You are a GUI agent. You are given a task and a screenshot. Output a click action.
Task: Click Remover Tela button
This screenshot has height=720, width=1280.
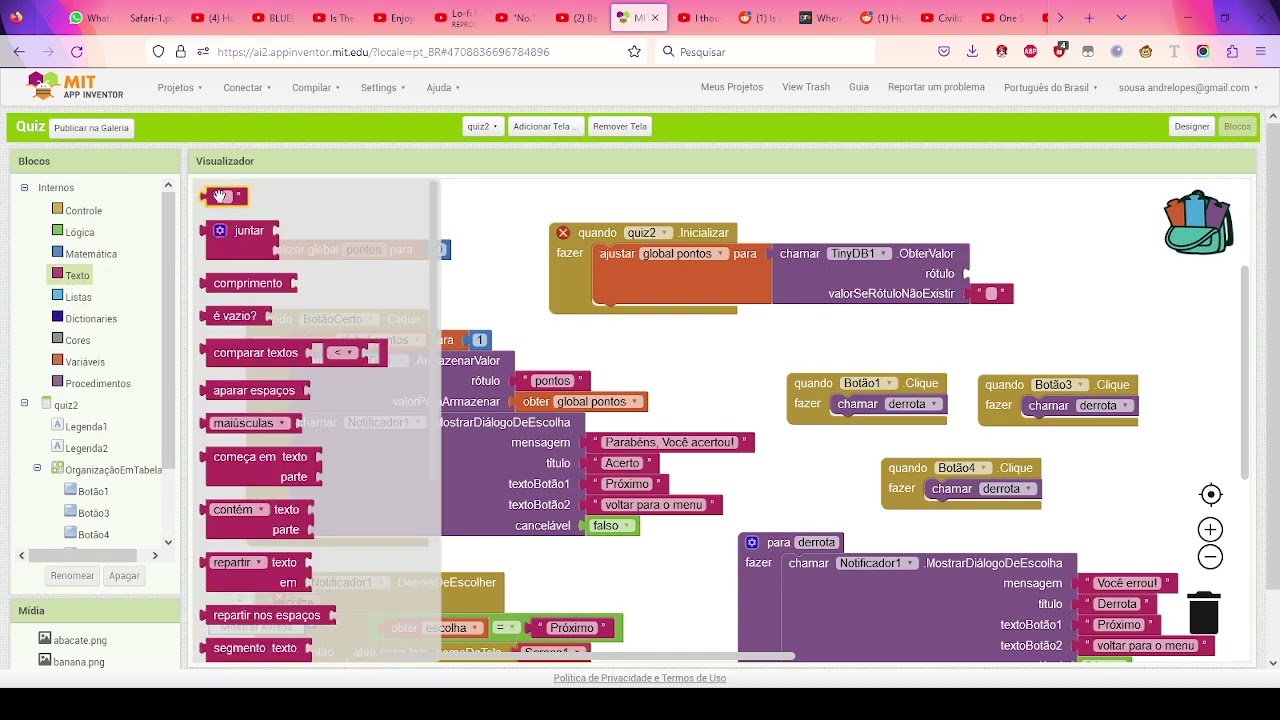620,127
